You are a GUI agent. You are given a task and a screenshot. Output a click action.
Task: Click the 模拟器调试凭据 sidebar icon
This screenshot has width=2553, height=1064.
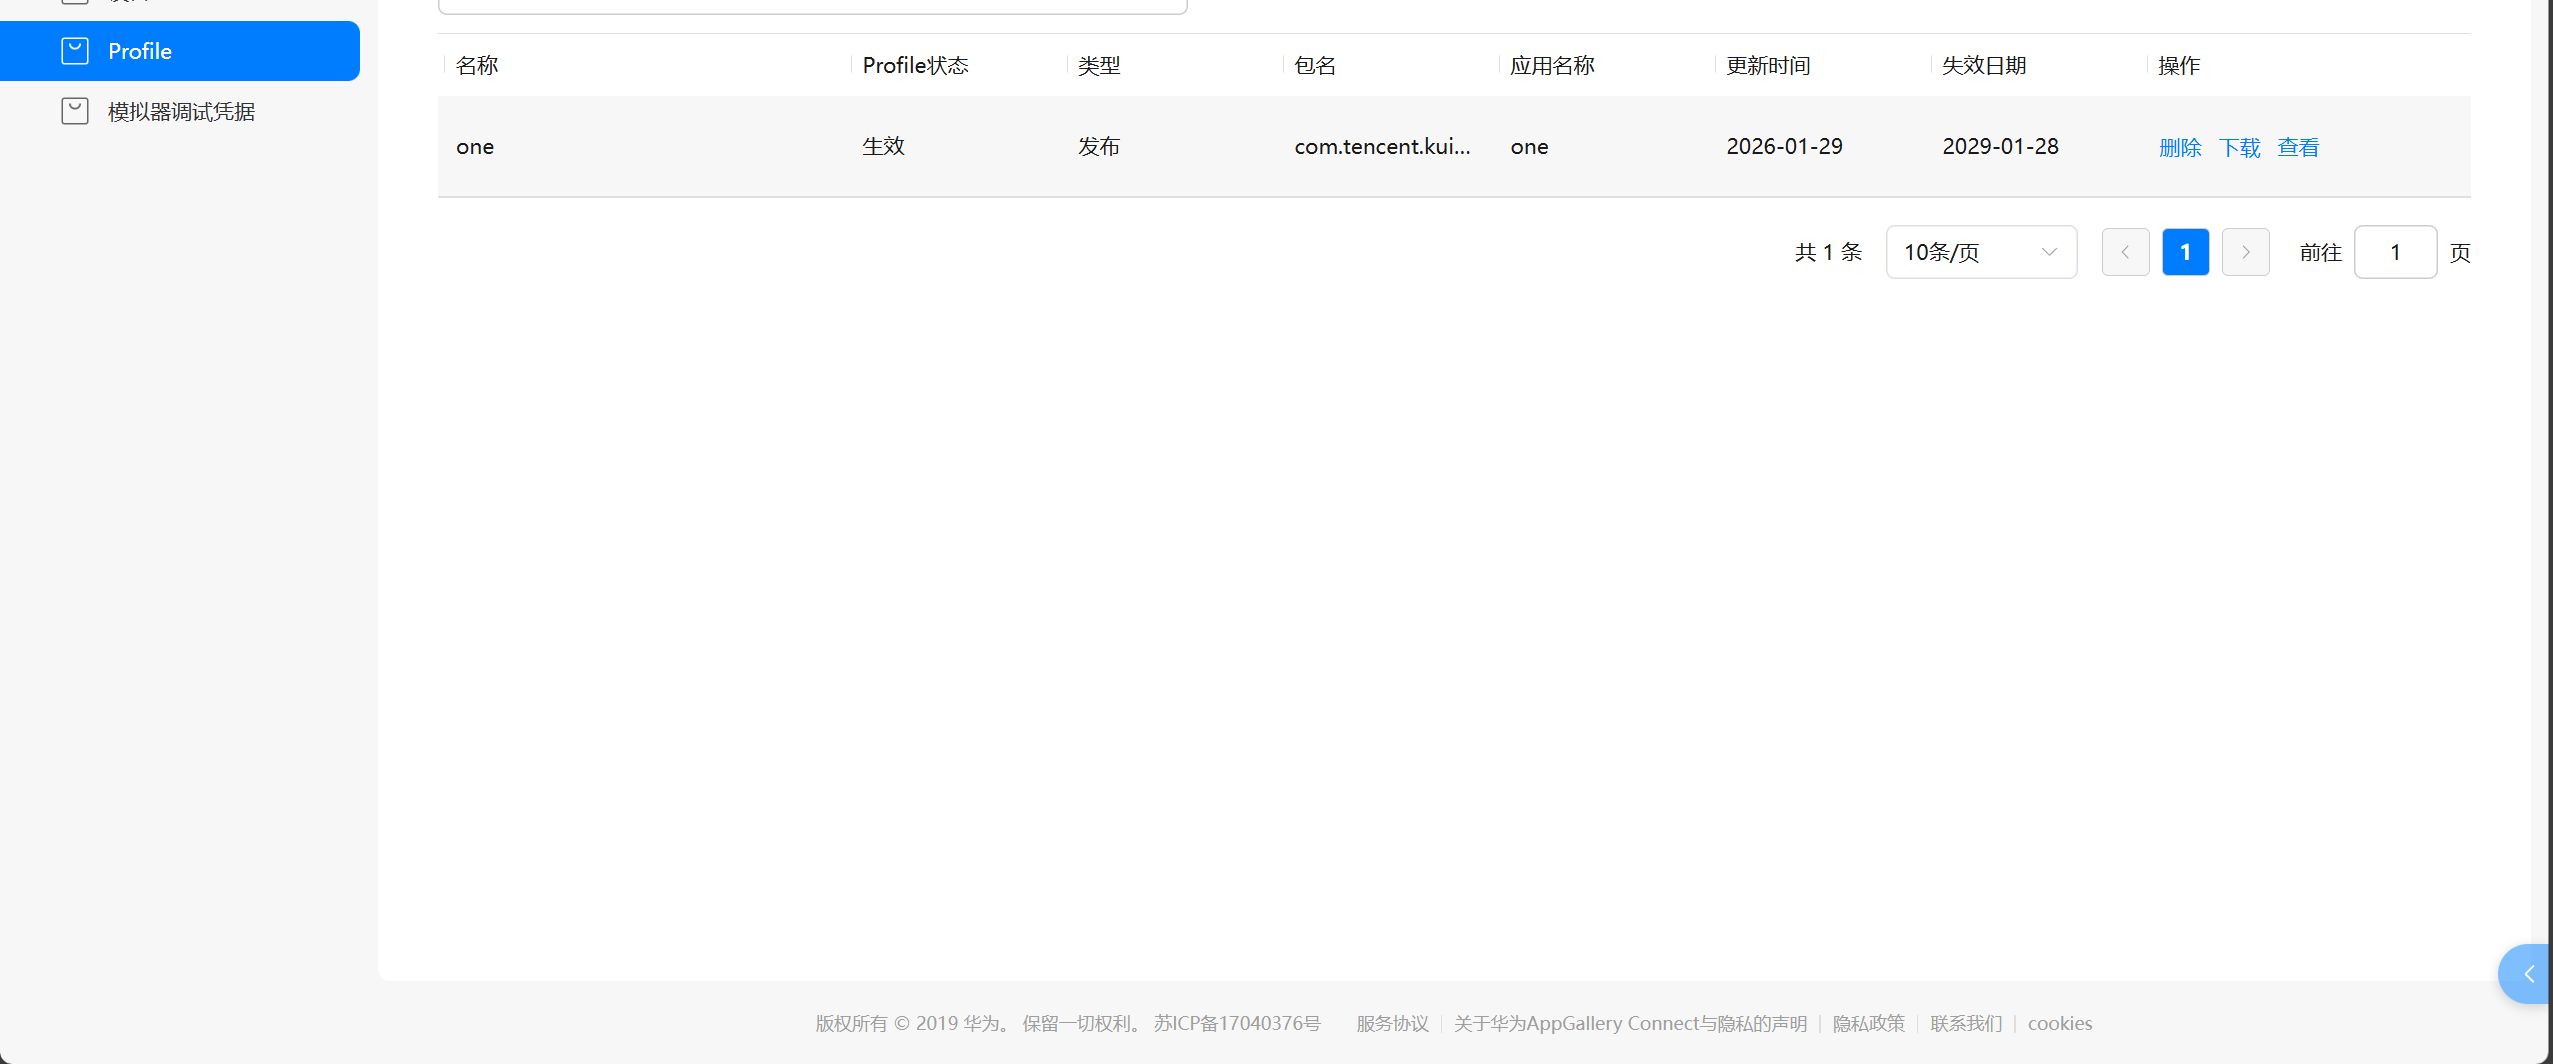75,111
